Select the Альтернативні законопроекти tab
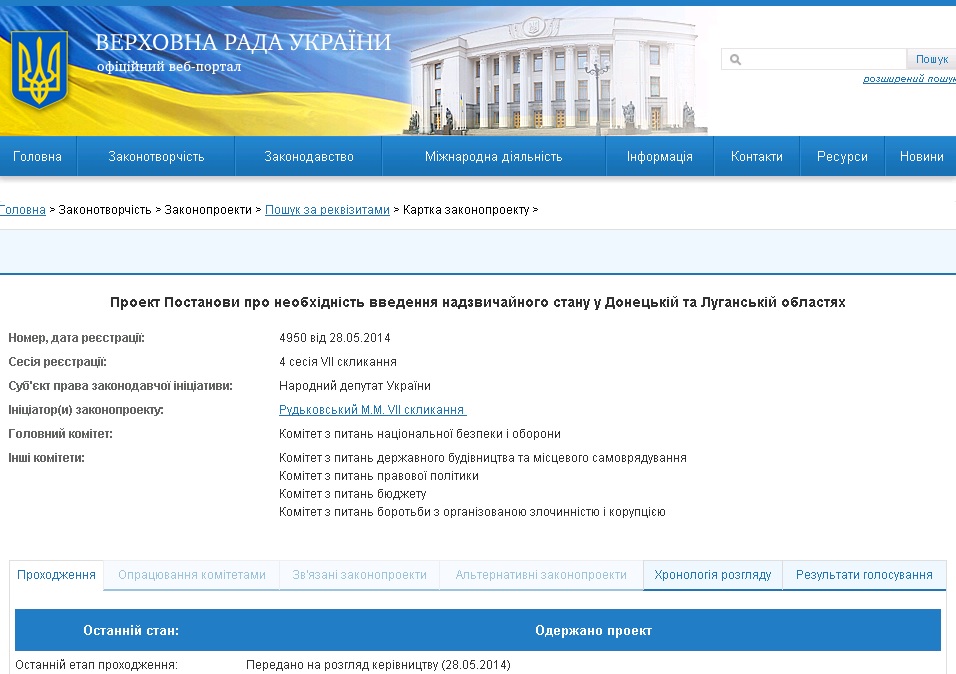Screen dimensions: 956x674 (541, 575)
